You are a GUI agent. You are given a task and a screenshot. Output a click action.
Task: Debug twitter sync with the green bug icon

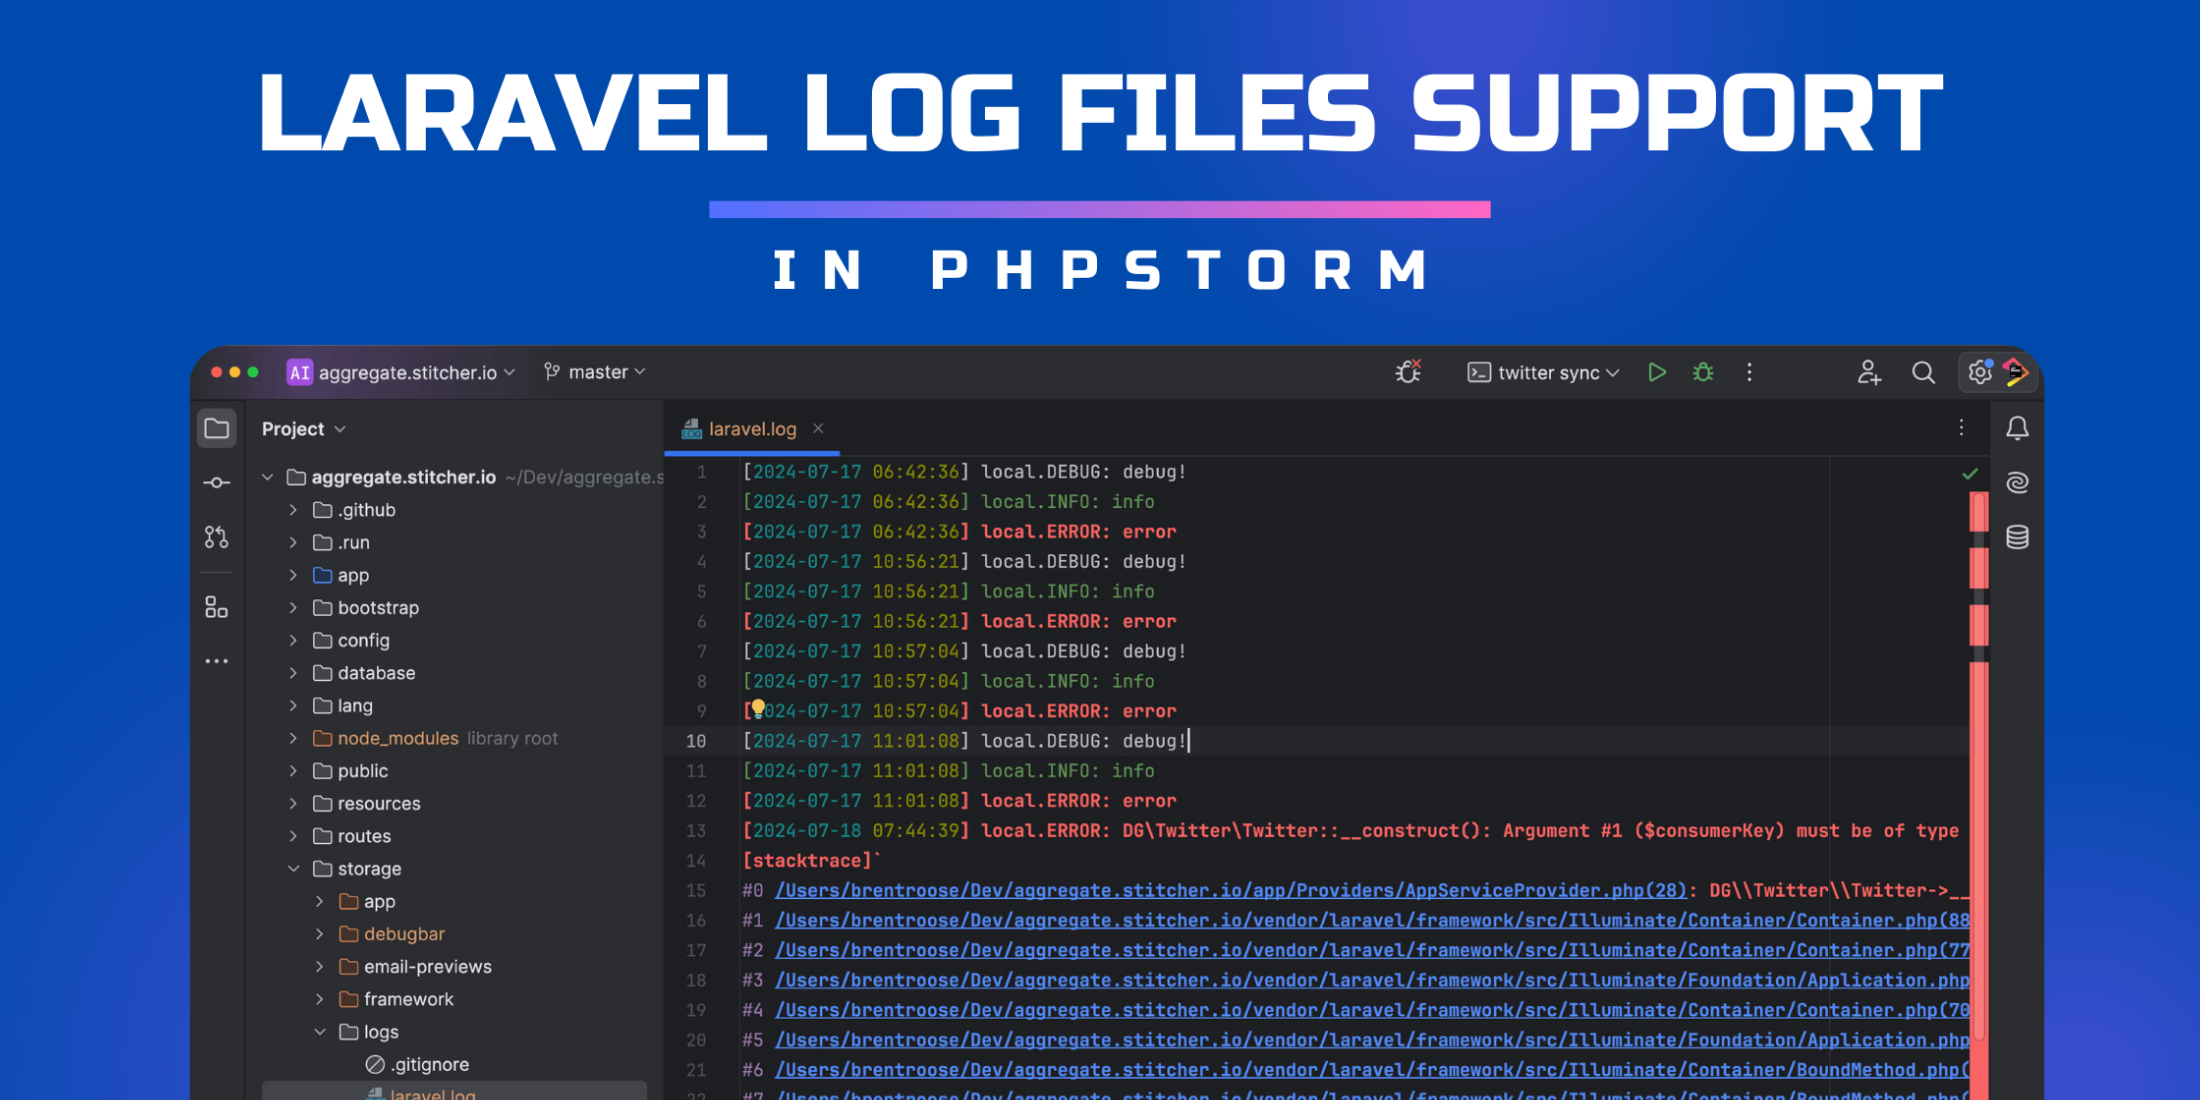pos(1703,372)
